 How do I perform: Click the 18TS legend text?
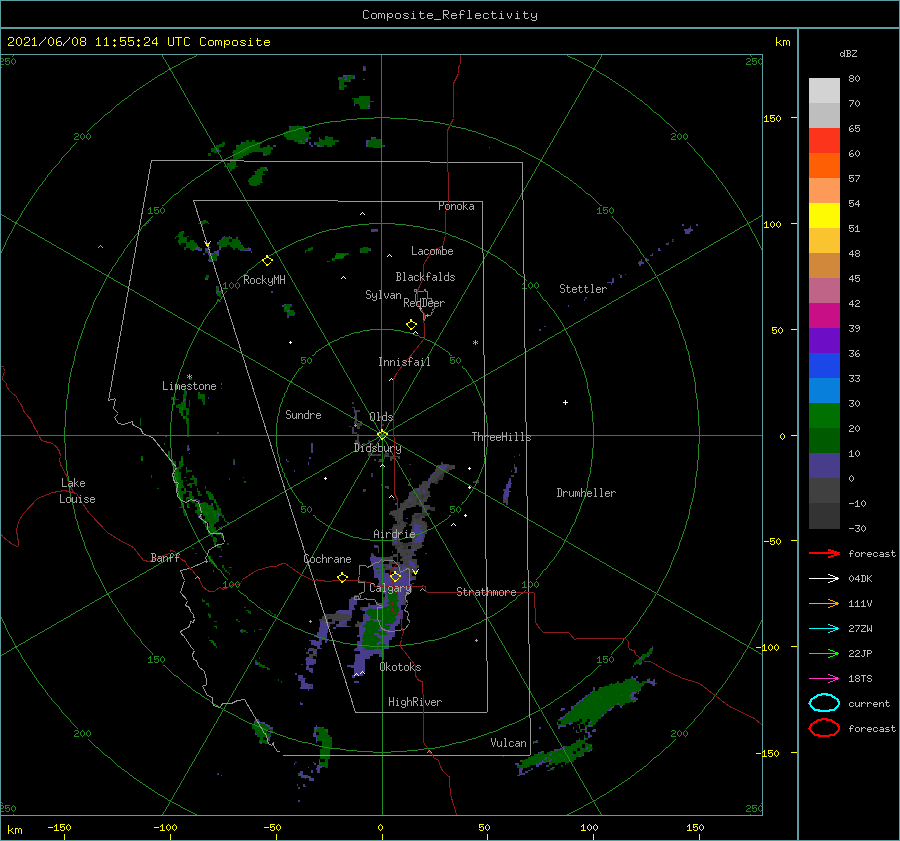tap(860, 679)
